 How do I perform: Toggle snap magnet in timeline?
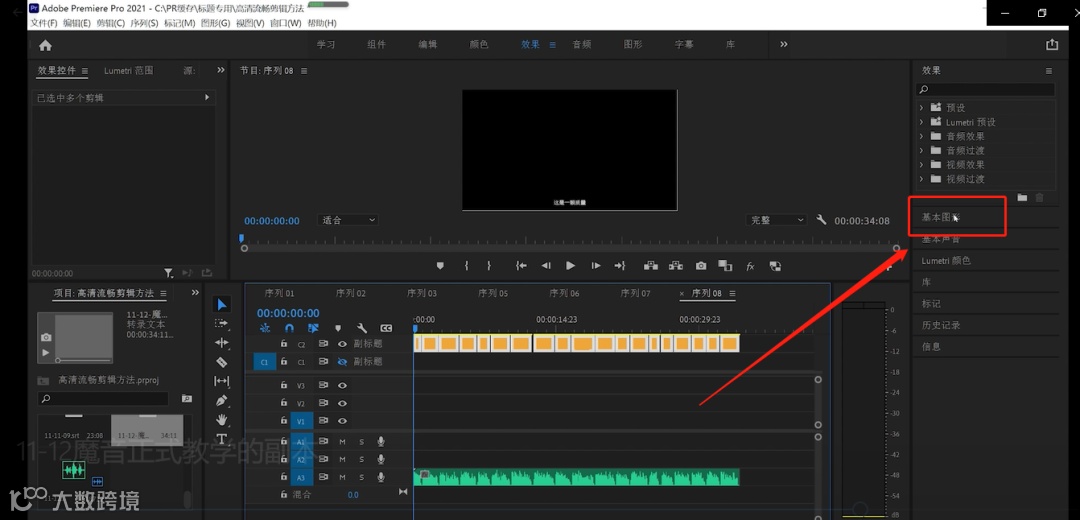point(289,329)
